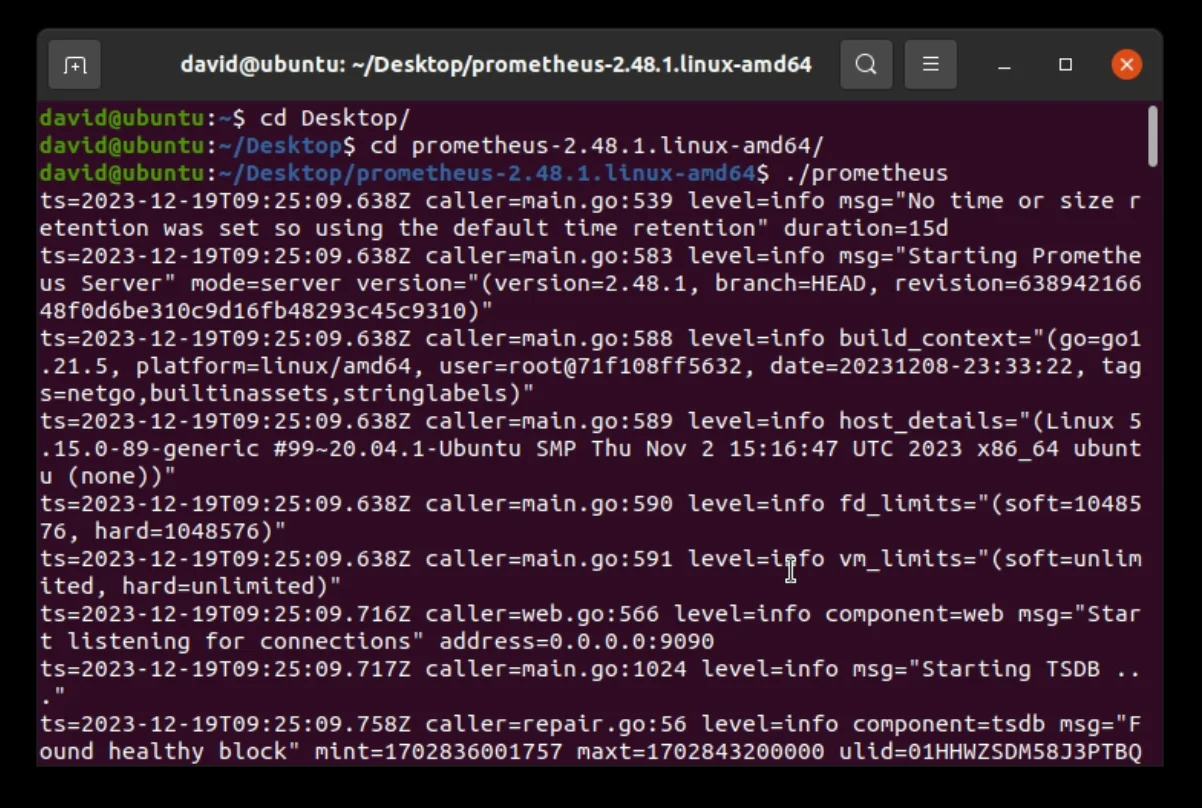Click the 'cd Desktop/' command
This screenshot has height=808, width=1202.
pyautogui.click(x=335, y=118)
